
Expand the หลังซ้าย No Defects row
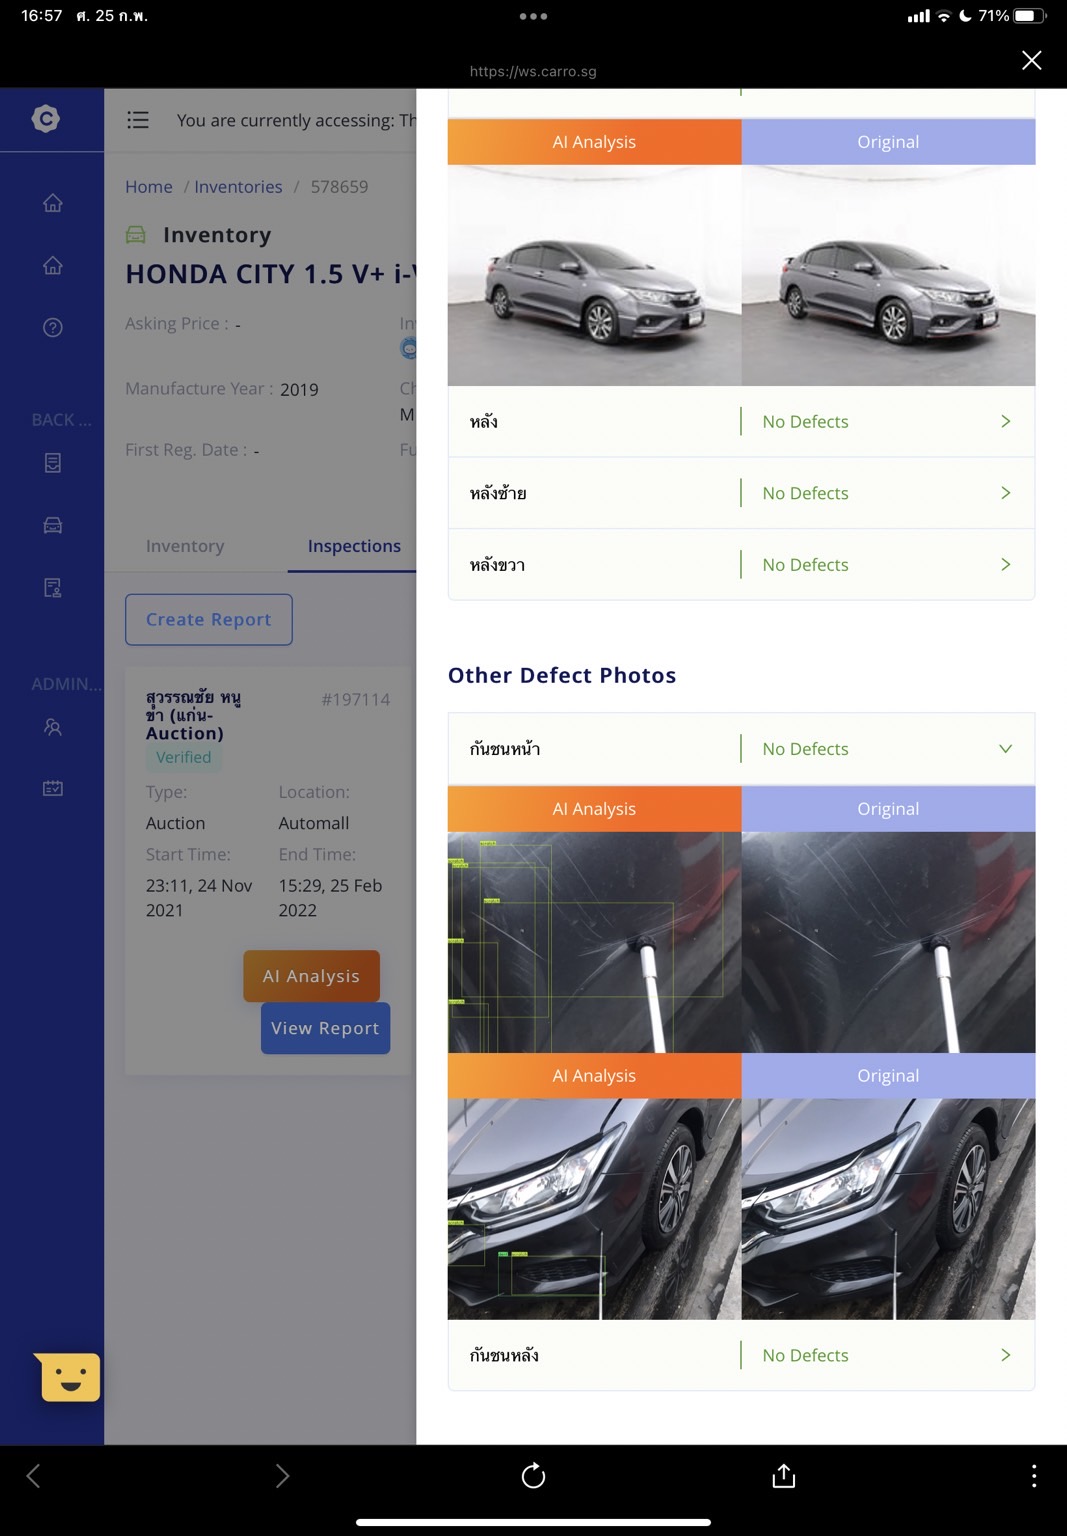pos(741,493)
